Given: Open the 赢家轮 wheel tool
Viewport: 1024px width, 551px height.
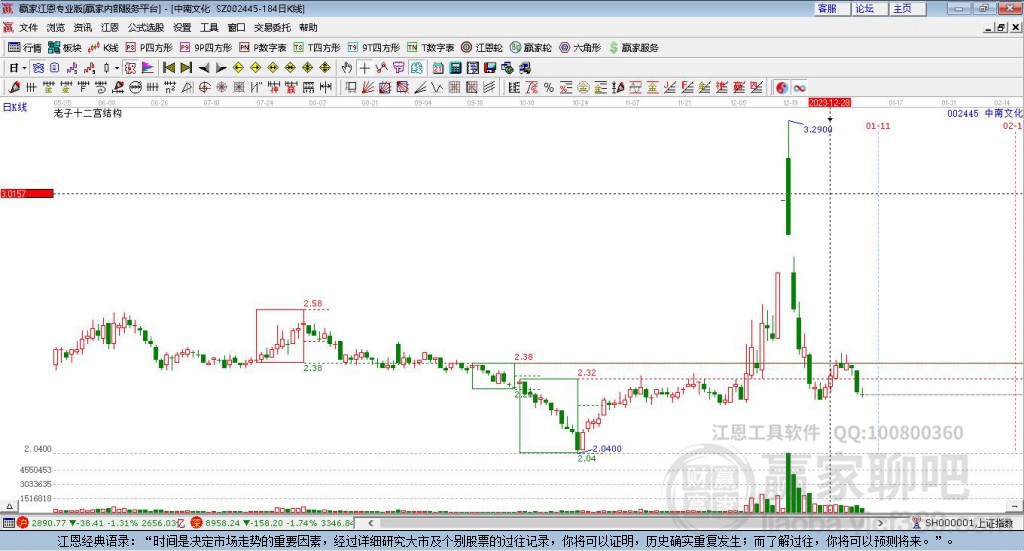Looking at the screenshot, I should (530, 48).
